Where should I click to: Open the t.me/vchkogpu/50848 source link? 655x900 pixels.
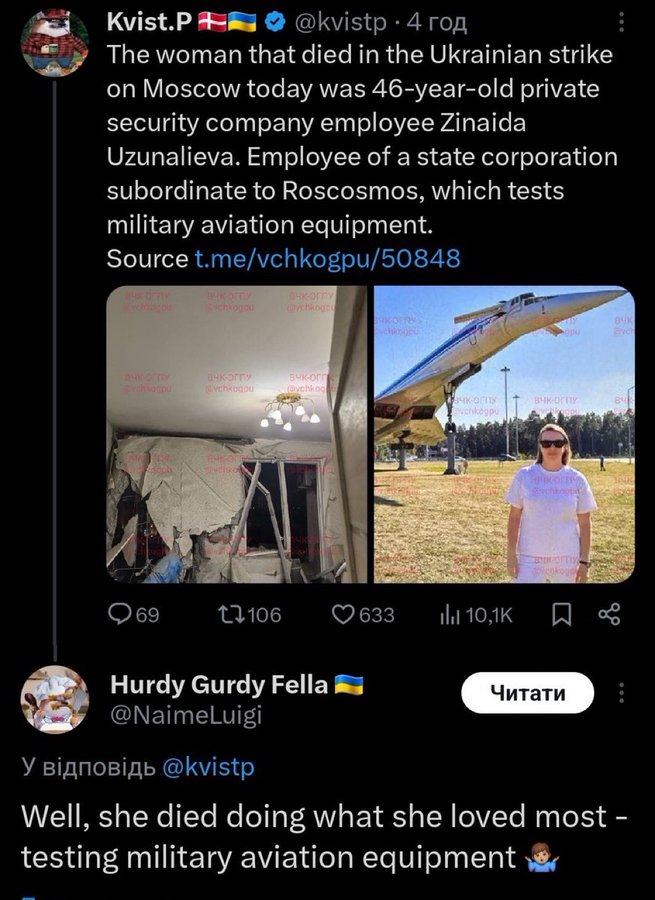point(327,259)
